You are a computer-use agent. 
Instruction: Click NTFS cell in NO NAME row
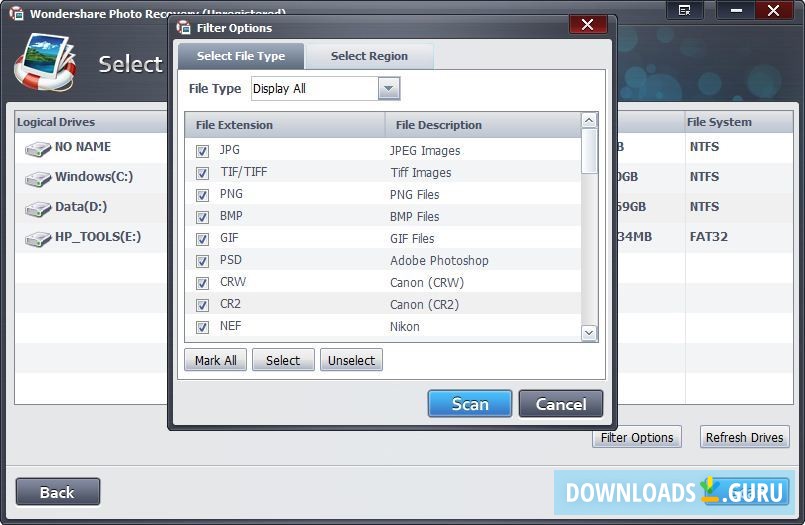point(704,147)
